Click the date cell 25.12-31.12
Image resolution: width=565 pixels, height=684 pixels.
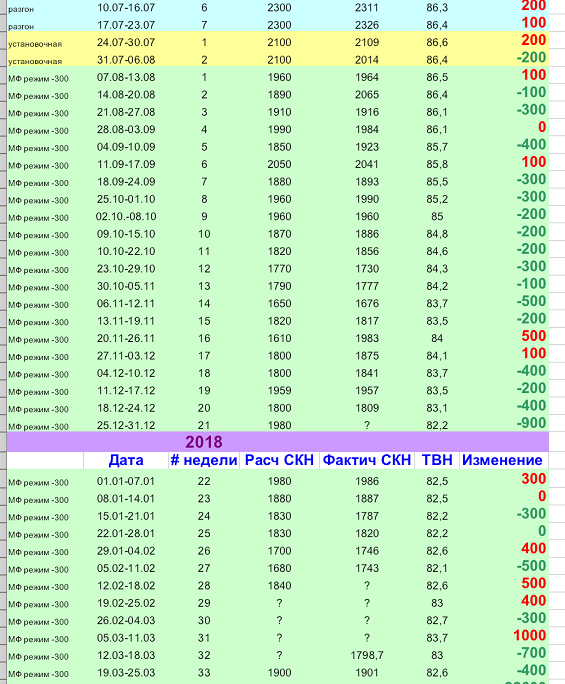pos(126,425)
